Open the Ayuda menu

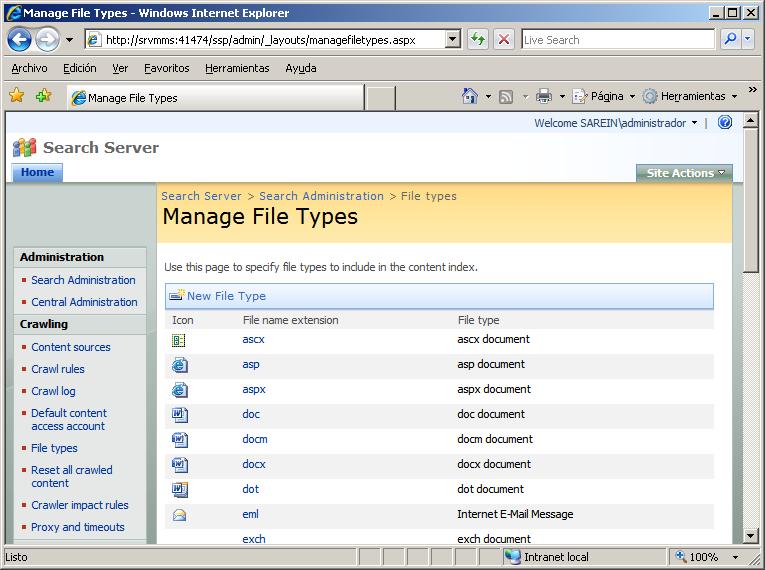click(301, 68)
